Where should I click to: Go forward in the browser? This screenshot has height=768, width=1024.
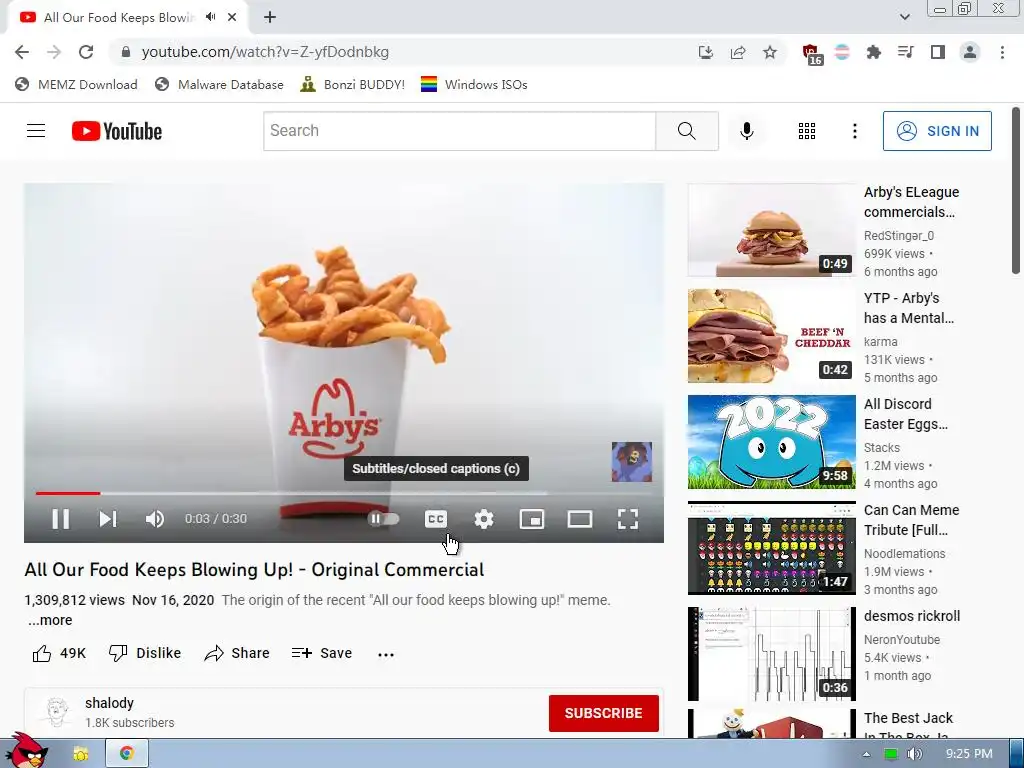coord(54,52)
